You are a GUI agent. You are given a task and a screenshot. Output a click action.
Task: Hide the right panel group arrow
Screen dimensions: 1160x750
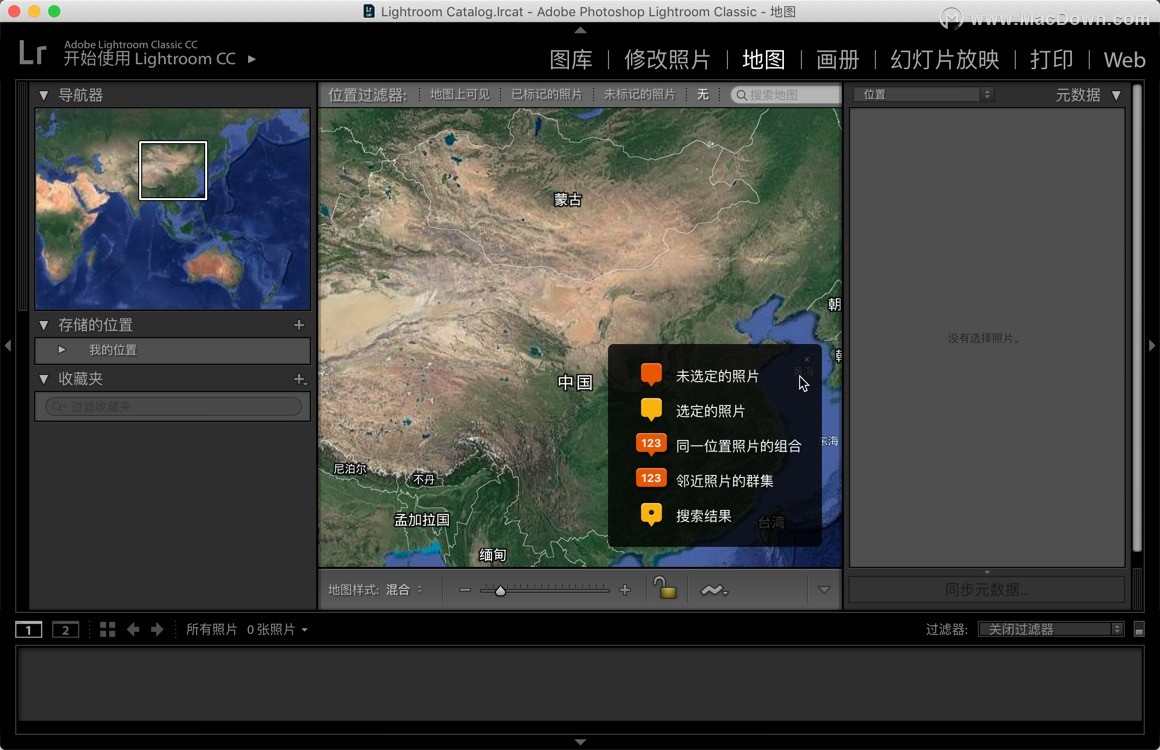[1152, 345]
